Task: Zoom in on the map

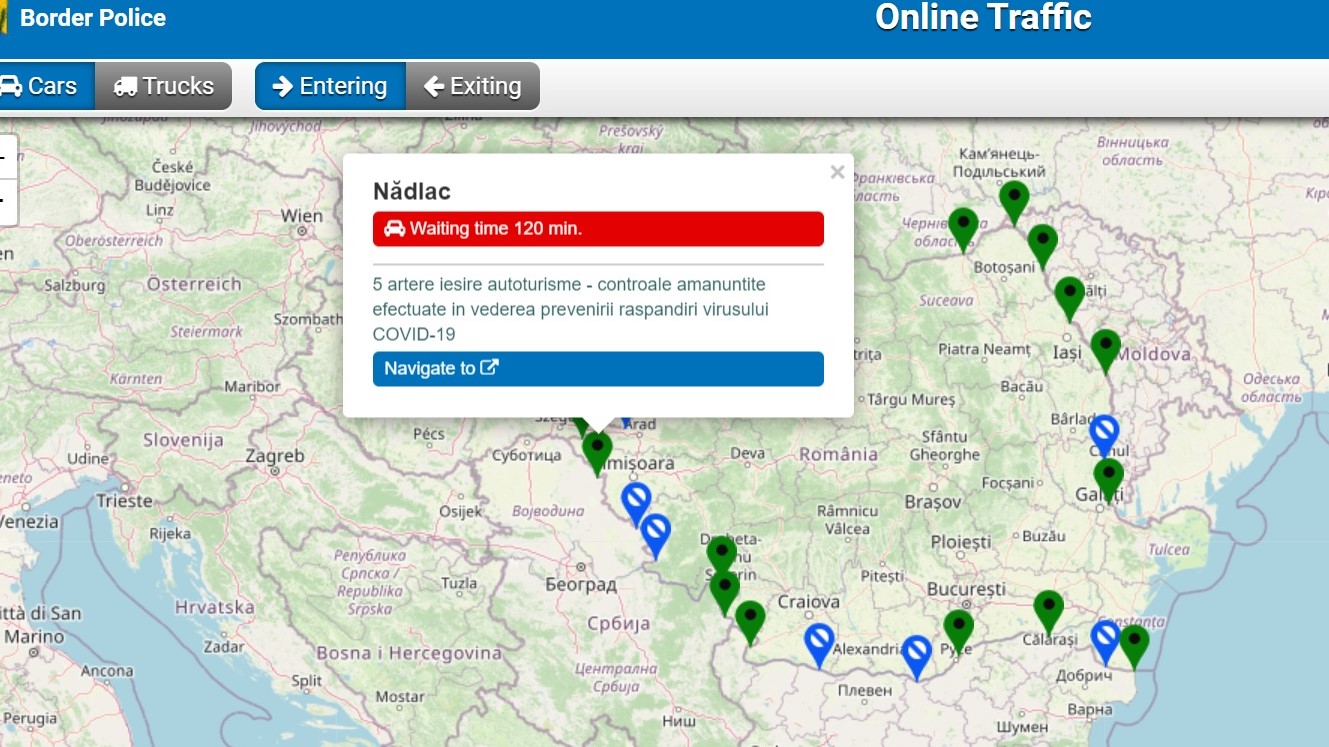Action: point(5,157)
